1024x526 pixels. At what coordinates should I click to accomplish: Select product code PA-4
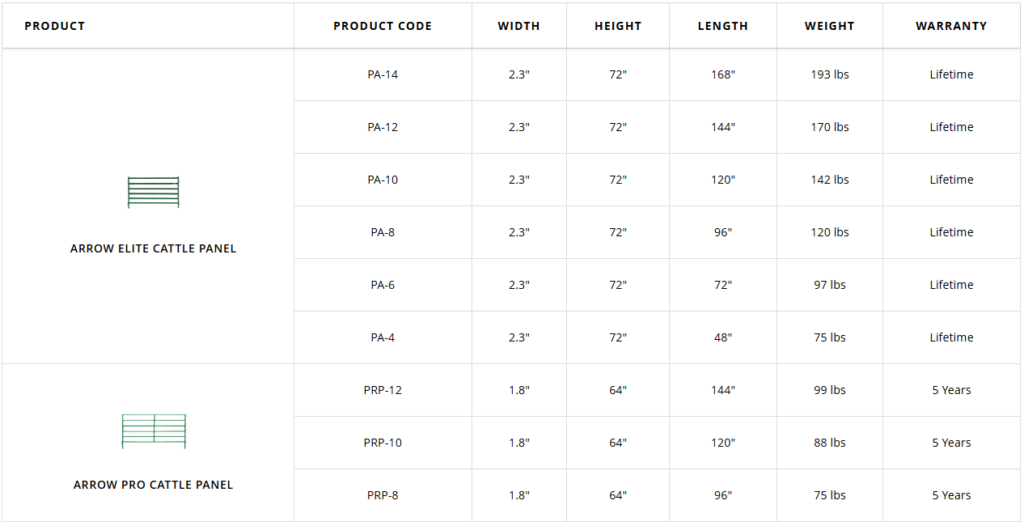pos(382,338)
